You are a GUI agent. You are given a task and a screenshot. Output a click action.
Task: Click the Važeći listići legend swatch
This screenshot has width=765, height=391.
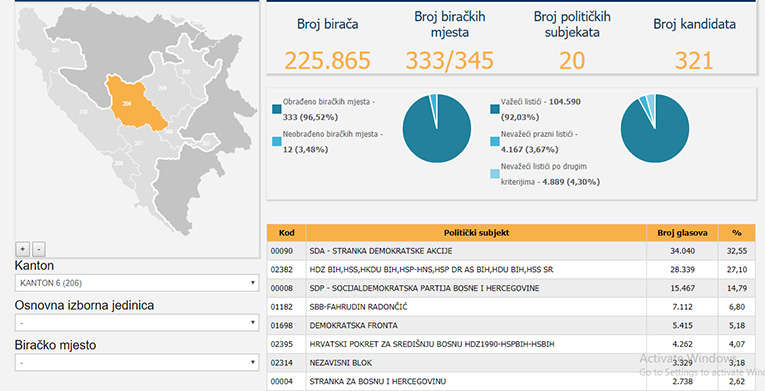pos(495,109)
